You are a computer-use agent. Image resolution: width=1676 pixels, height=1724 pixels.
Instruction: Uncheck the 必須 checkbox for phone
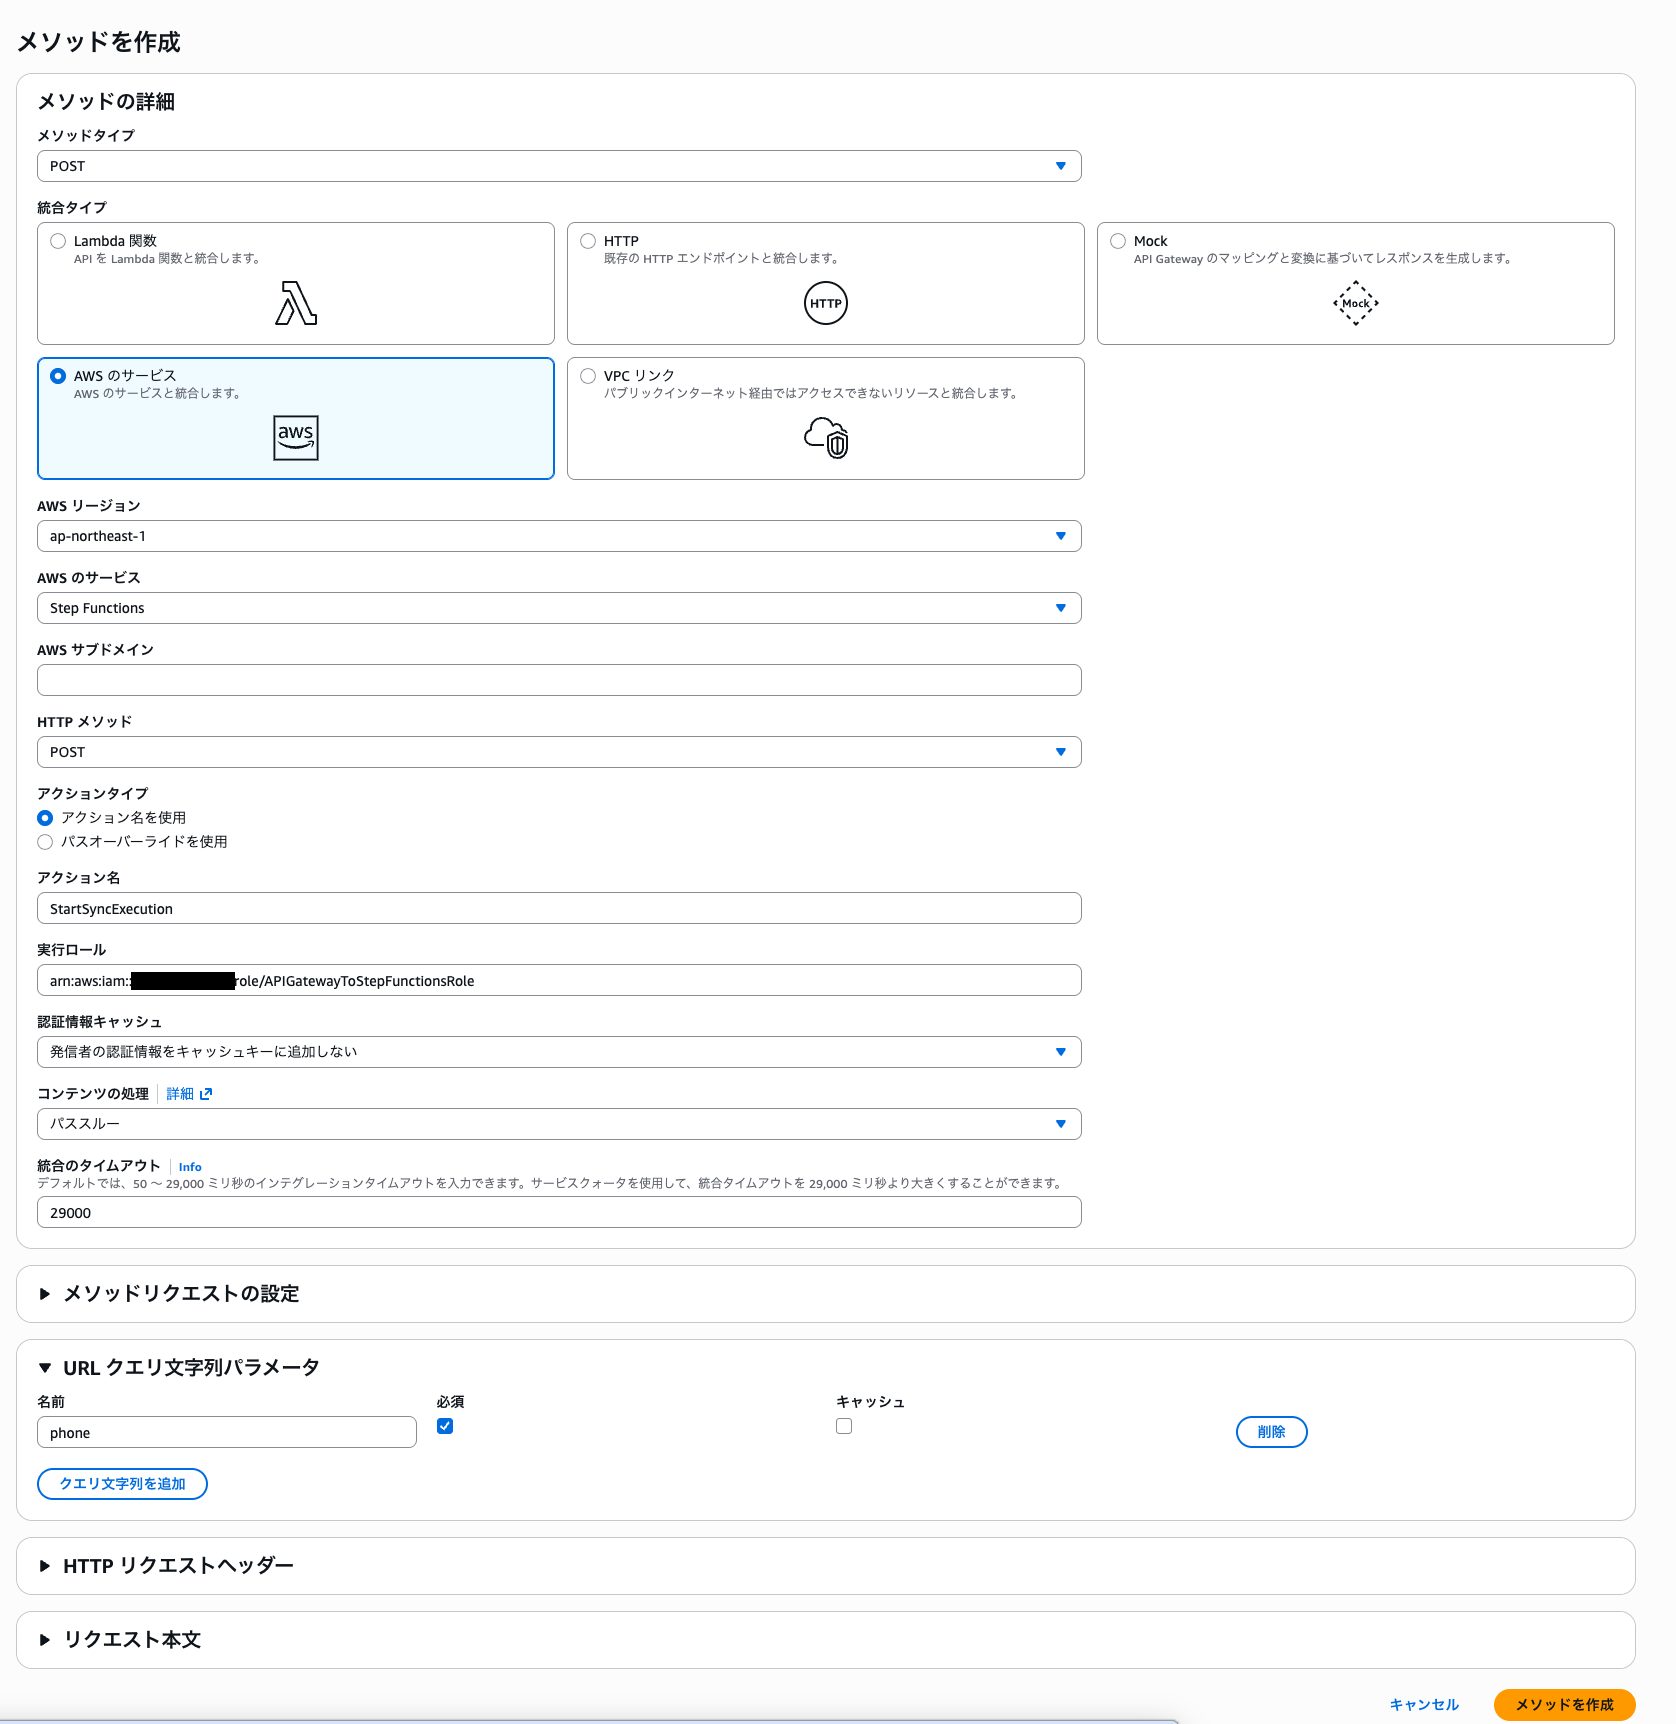point(445,1426)
